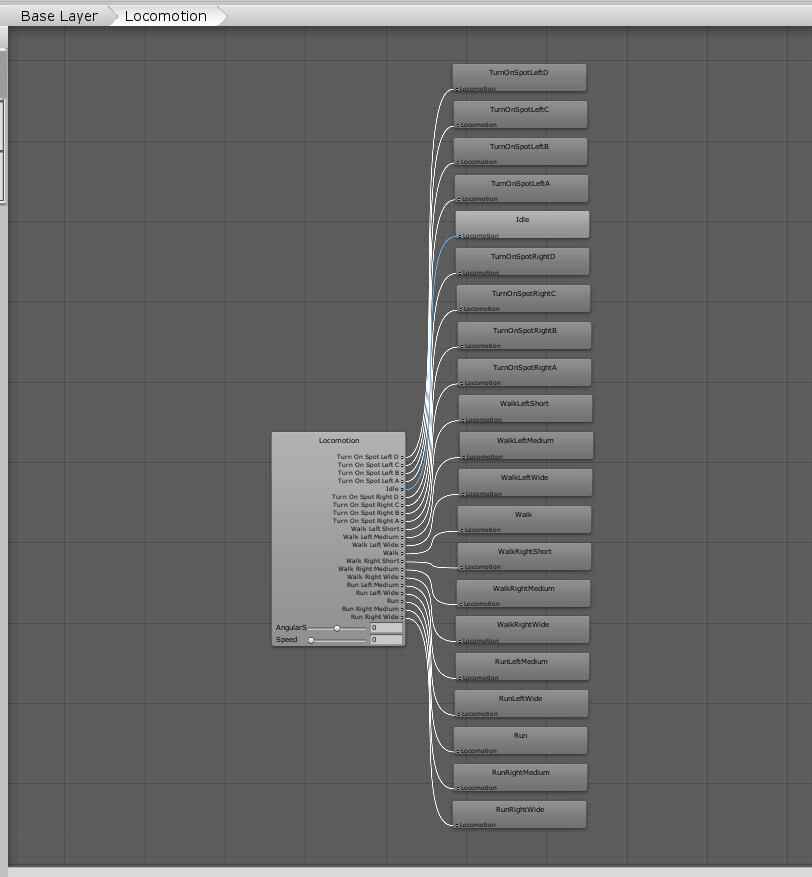Image resolution: width=812 pixels, height=877 pixels.
Task: Select the Walk motion node
Action: (524, 520)
